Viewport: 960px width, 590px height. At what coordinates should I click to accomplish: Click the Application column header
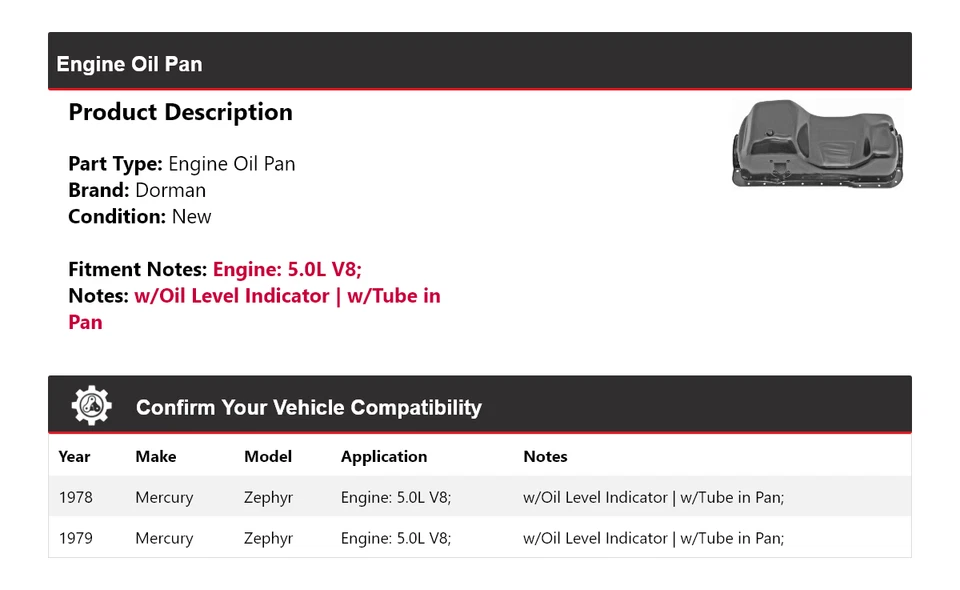(x=384, y=456)
